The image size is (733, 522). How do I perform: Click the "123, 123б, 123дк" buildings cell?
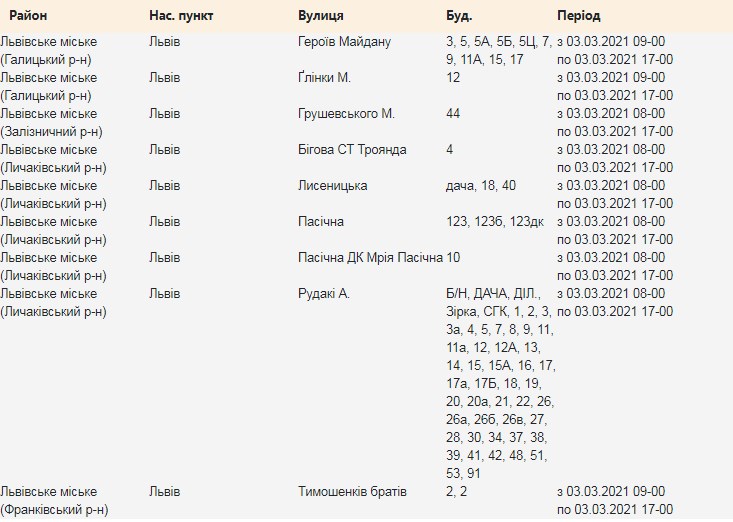click(x=494, y=221)
